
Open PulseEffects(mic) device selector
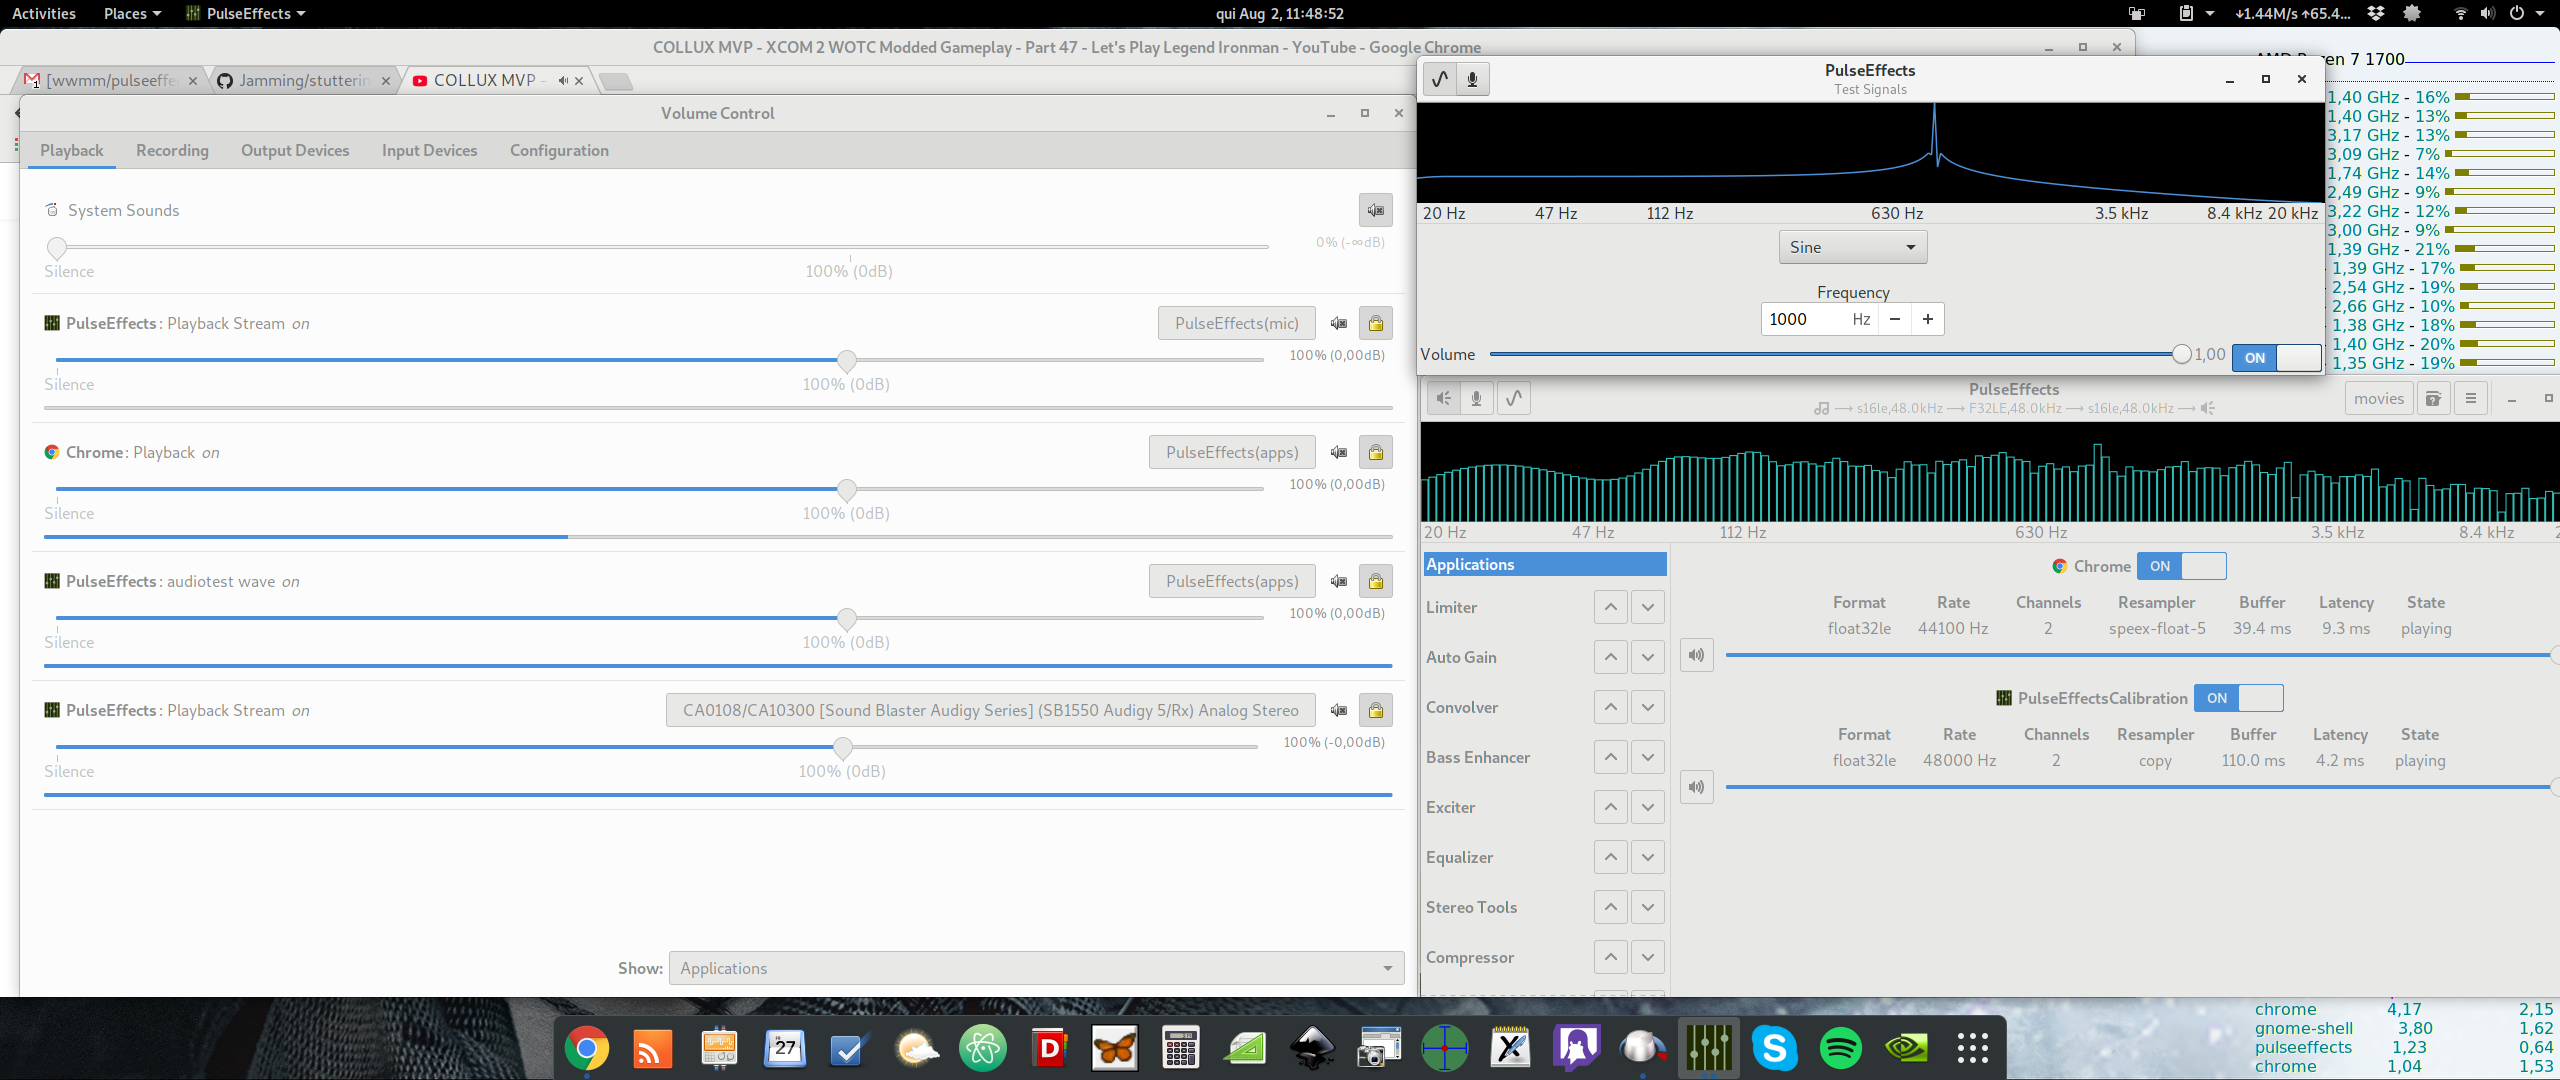pyautogui.click(x=1236, y=323)
